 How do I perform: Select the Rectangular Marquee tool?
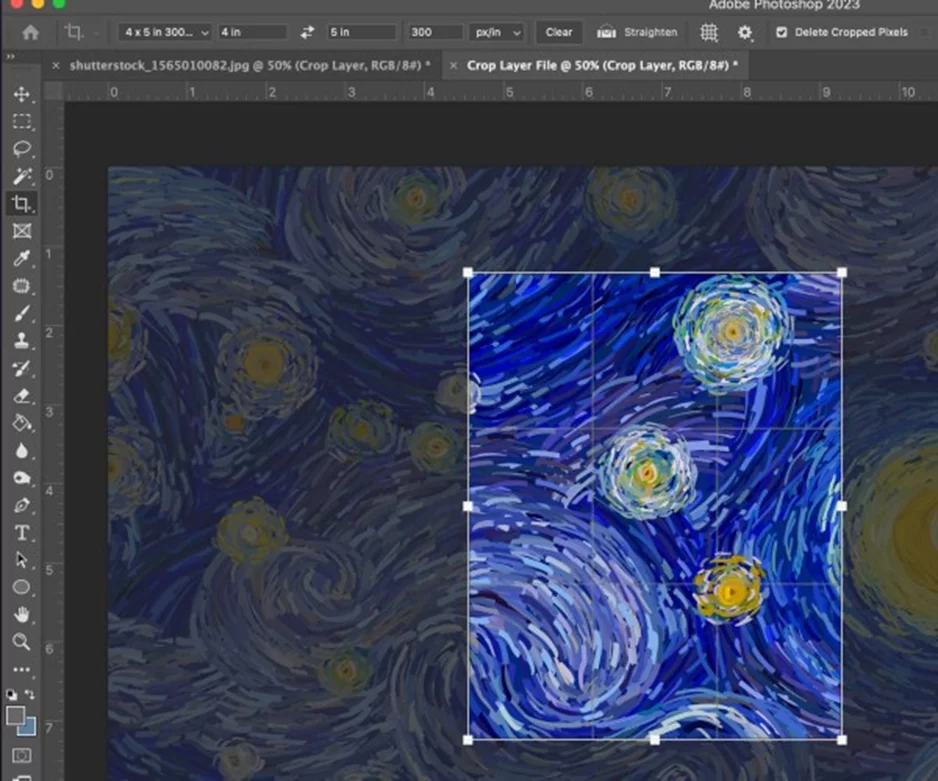click(22, 121)
